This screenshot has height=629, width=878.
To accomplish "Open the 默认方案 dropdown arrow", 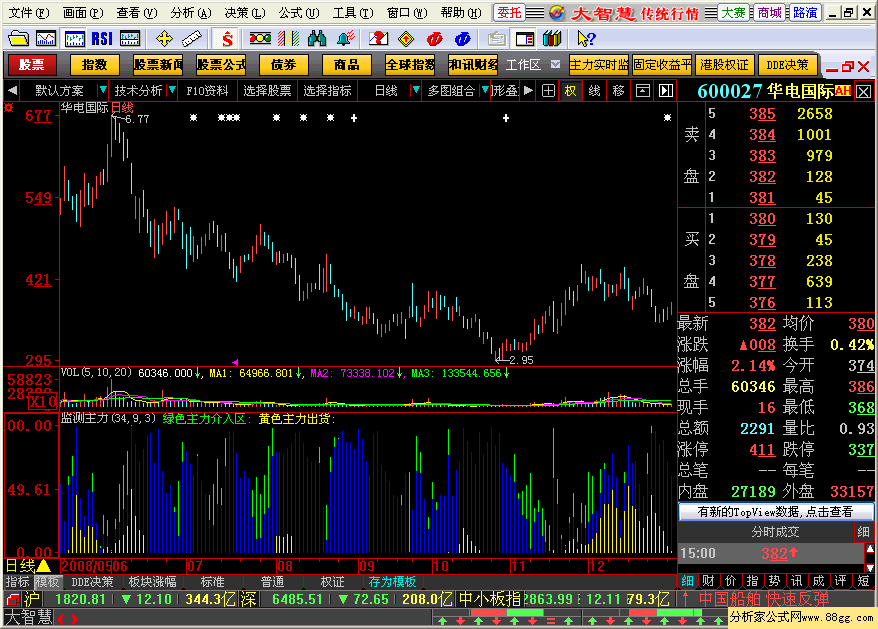I will tap(102, 90).
